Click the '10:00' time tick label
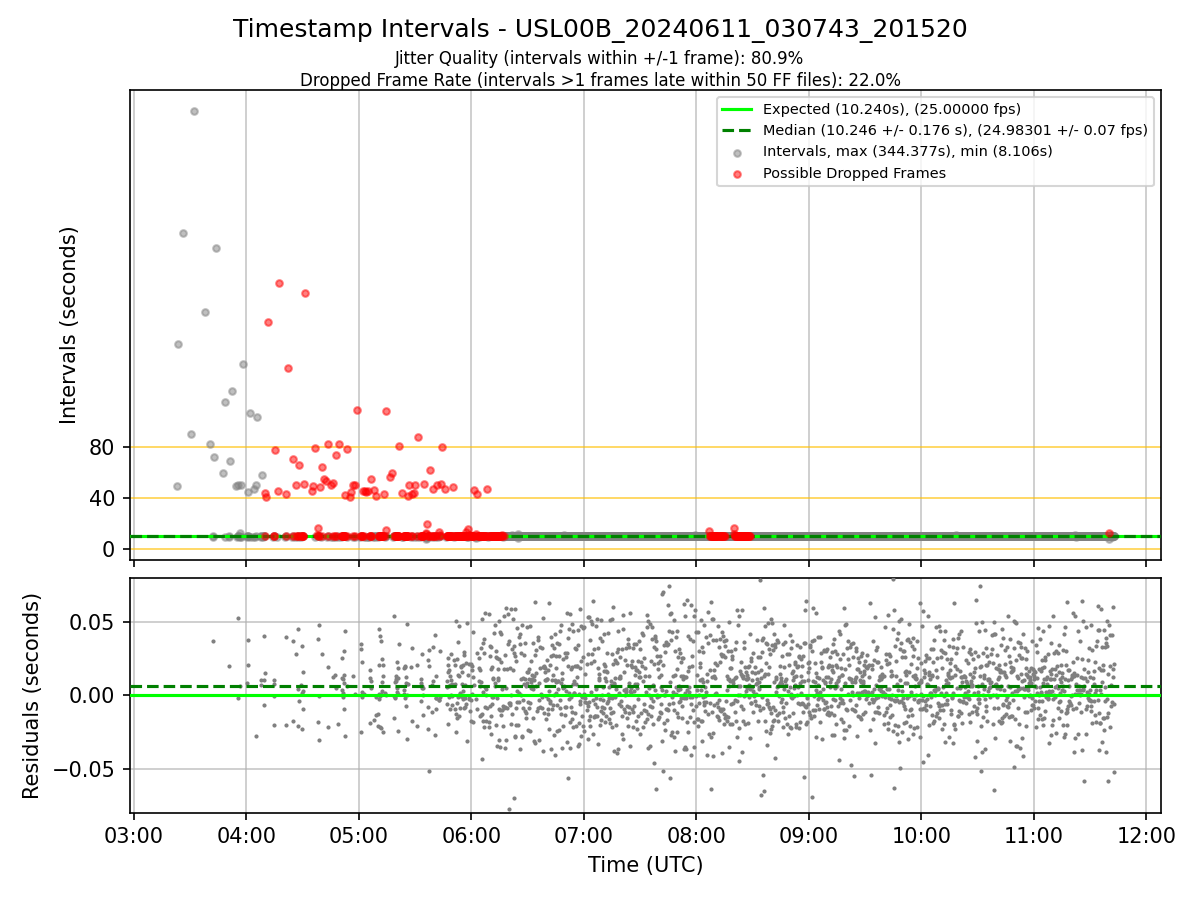The image size is (1200, 900). pos(921,834)
